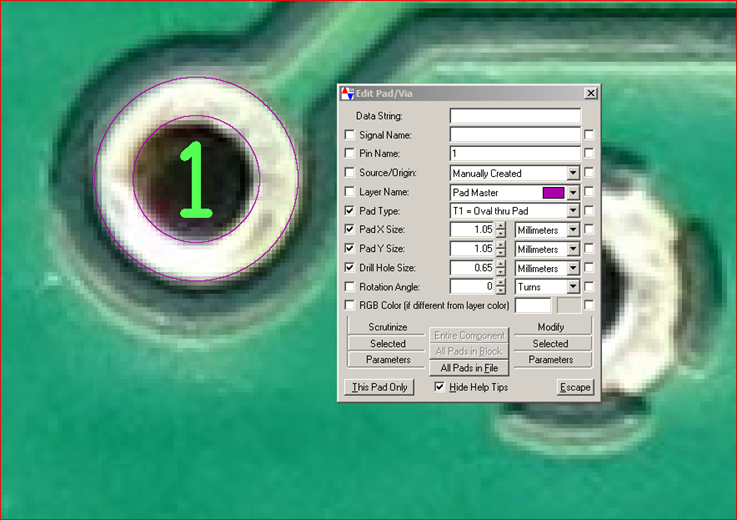Enable the Signal Name checkbox
The width and height of the screenshot is (737, 520).
coord(349,135)
